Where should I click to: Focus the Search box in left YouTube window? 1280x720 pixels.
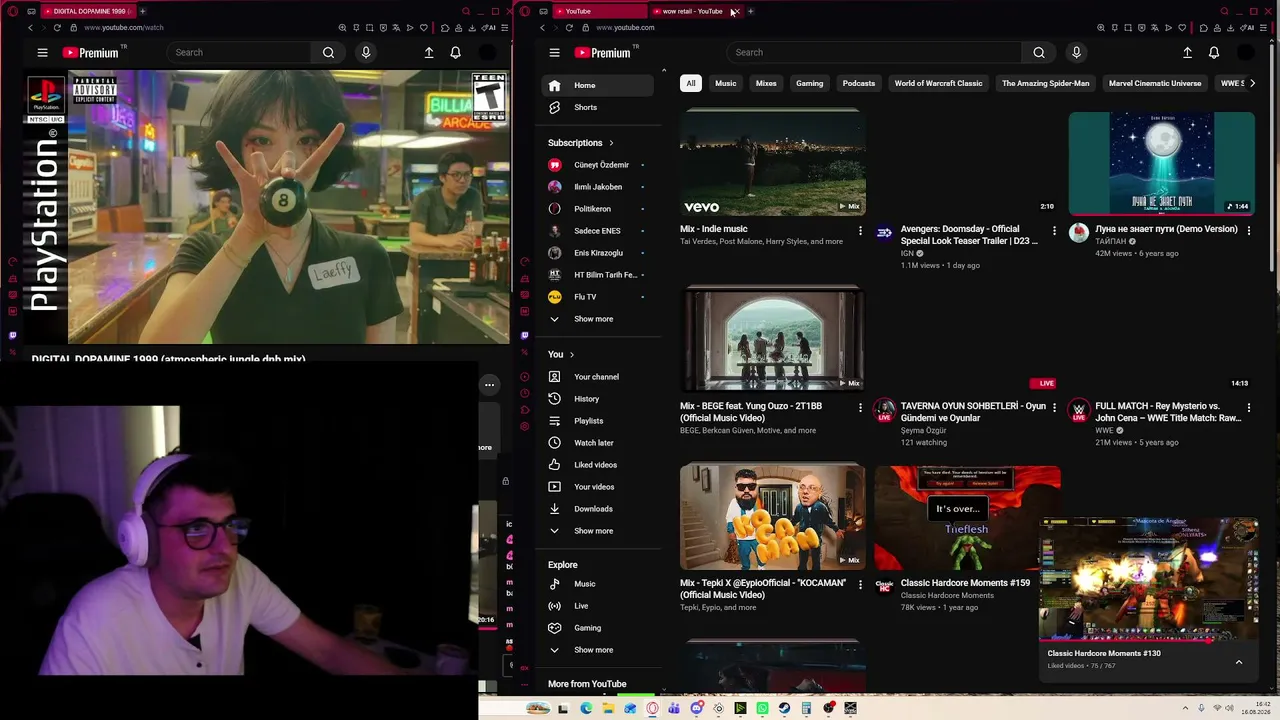(239, 53)
